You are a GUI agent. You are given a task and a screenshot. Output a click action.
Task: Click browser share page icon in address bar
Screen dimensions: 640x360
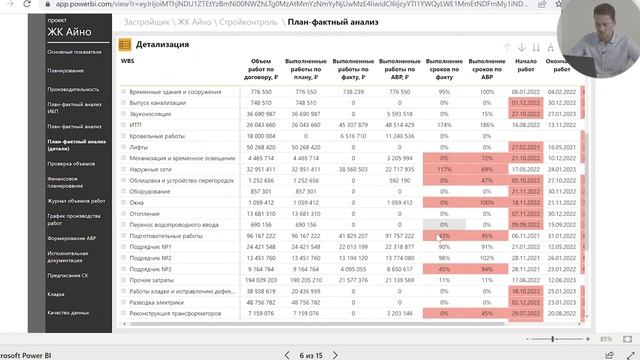pos(542,4)
